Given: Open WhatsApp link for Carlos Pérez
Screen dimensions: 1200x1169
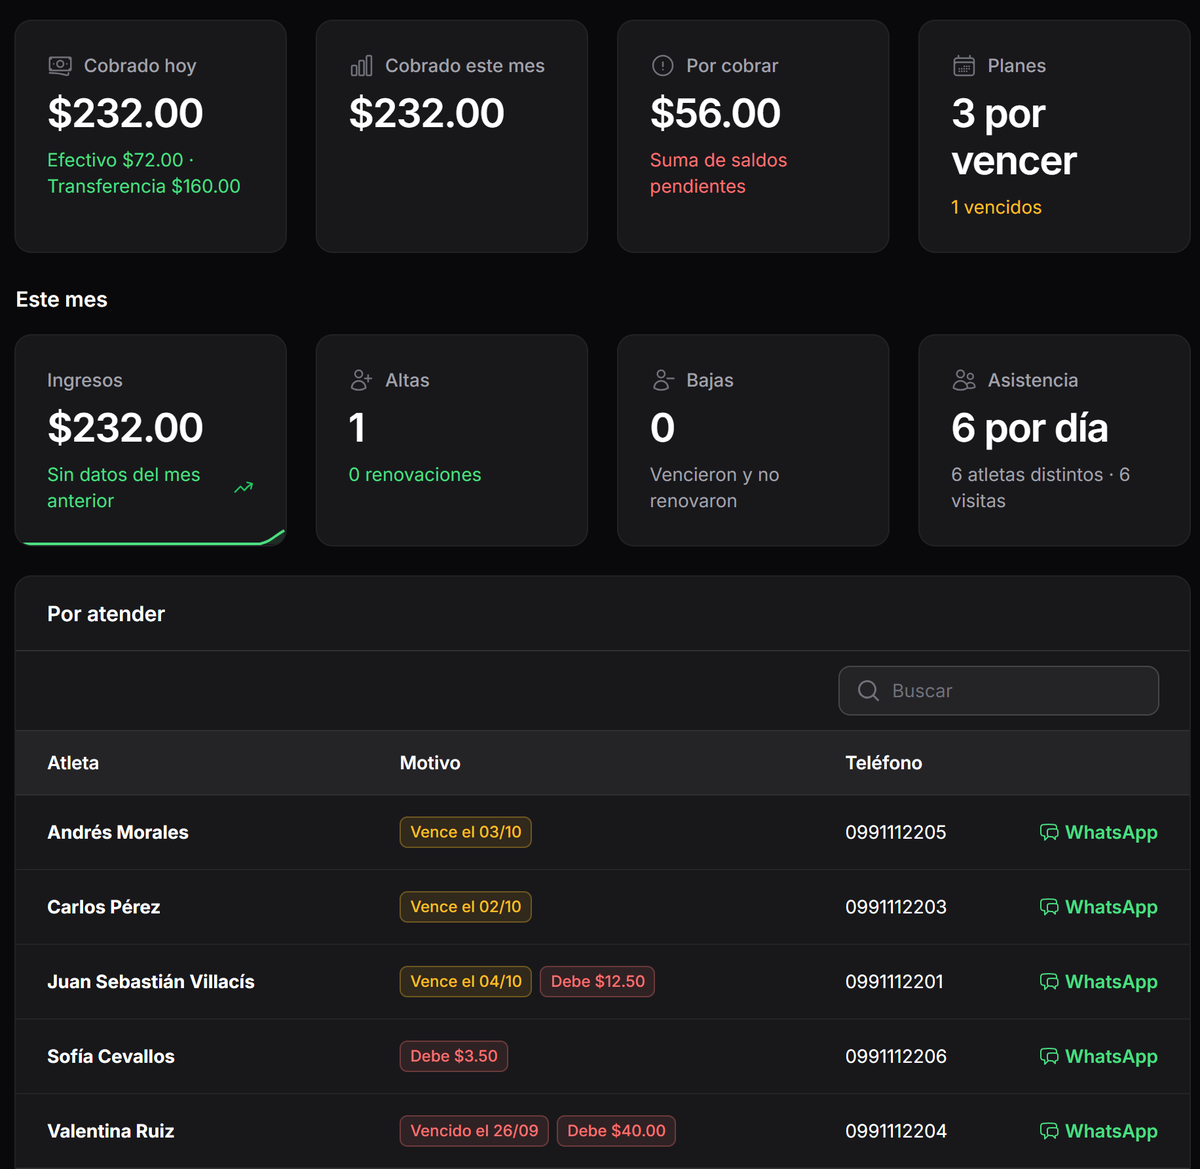Looking at the screenshot, I should tap(1099, 907).
